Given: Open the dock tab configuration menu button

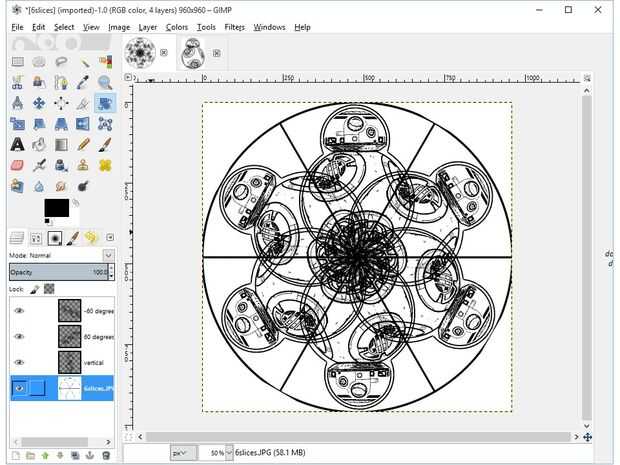Looking at the screenshot, I should point(110,237).
